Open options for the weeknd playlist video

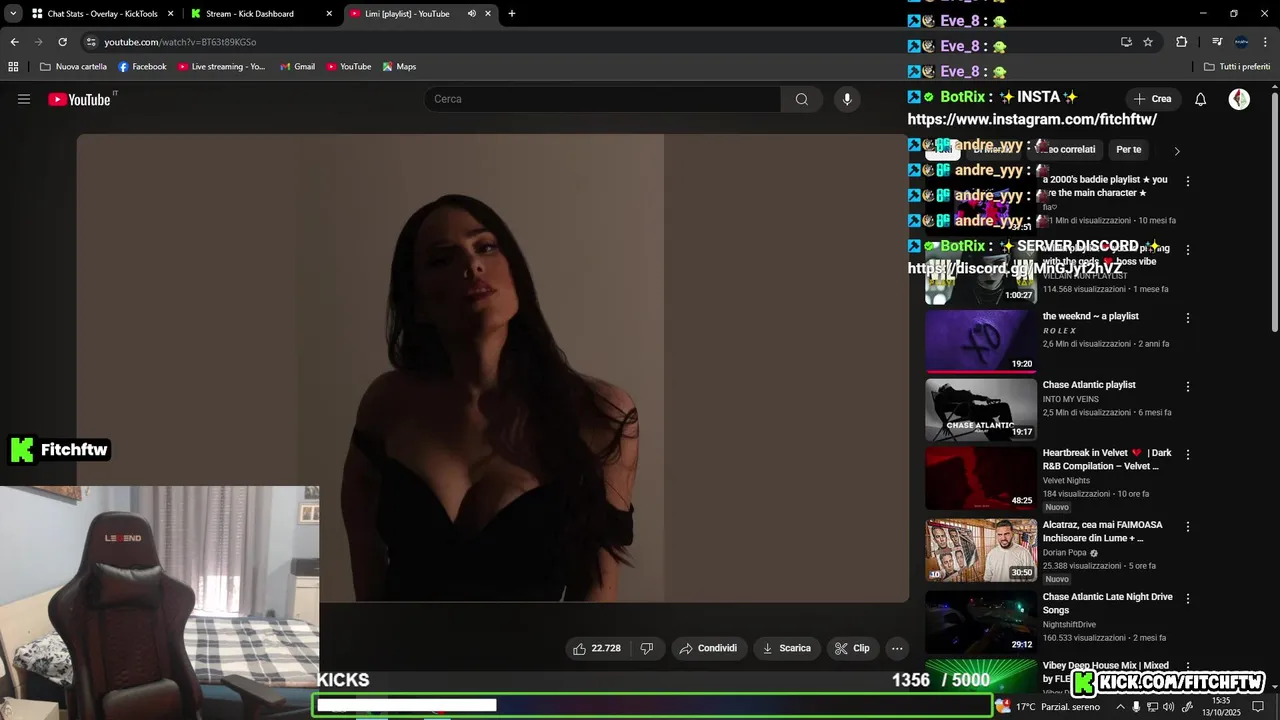pyautogui.click(x=1188, y=318)
